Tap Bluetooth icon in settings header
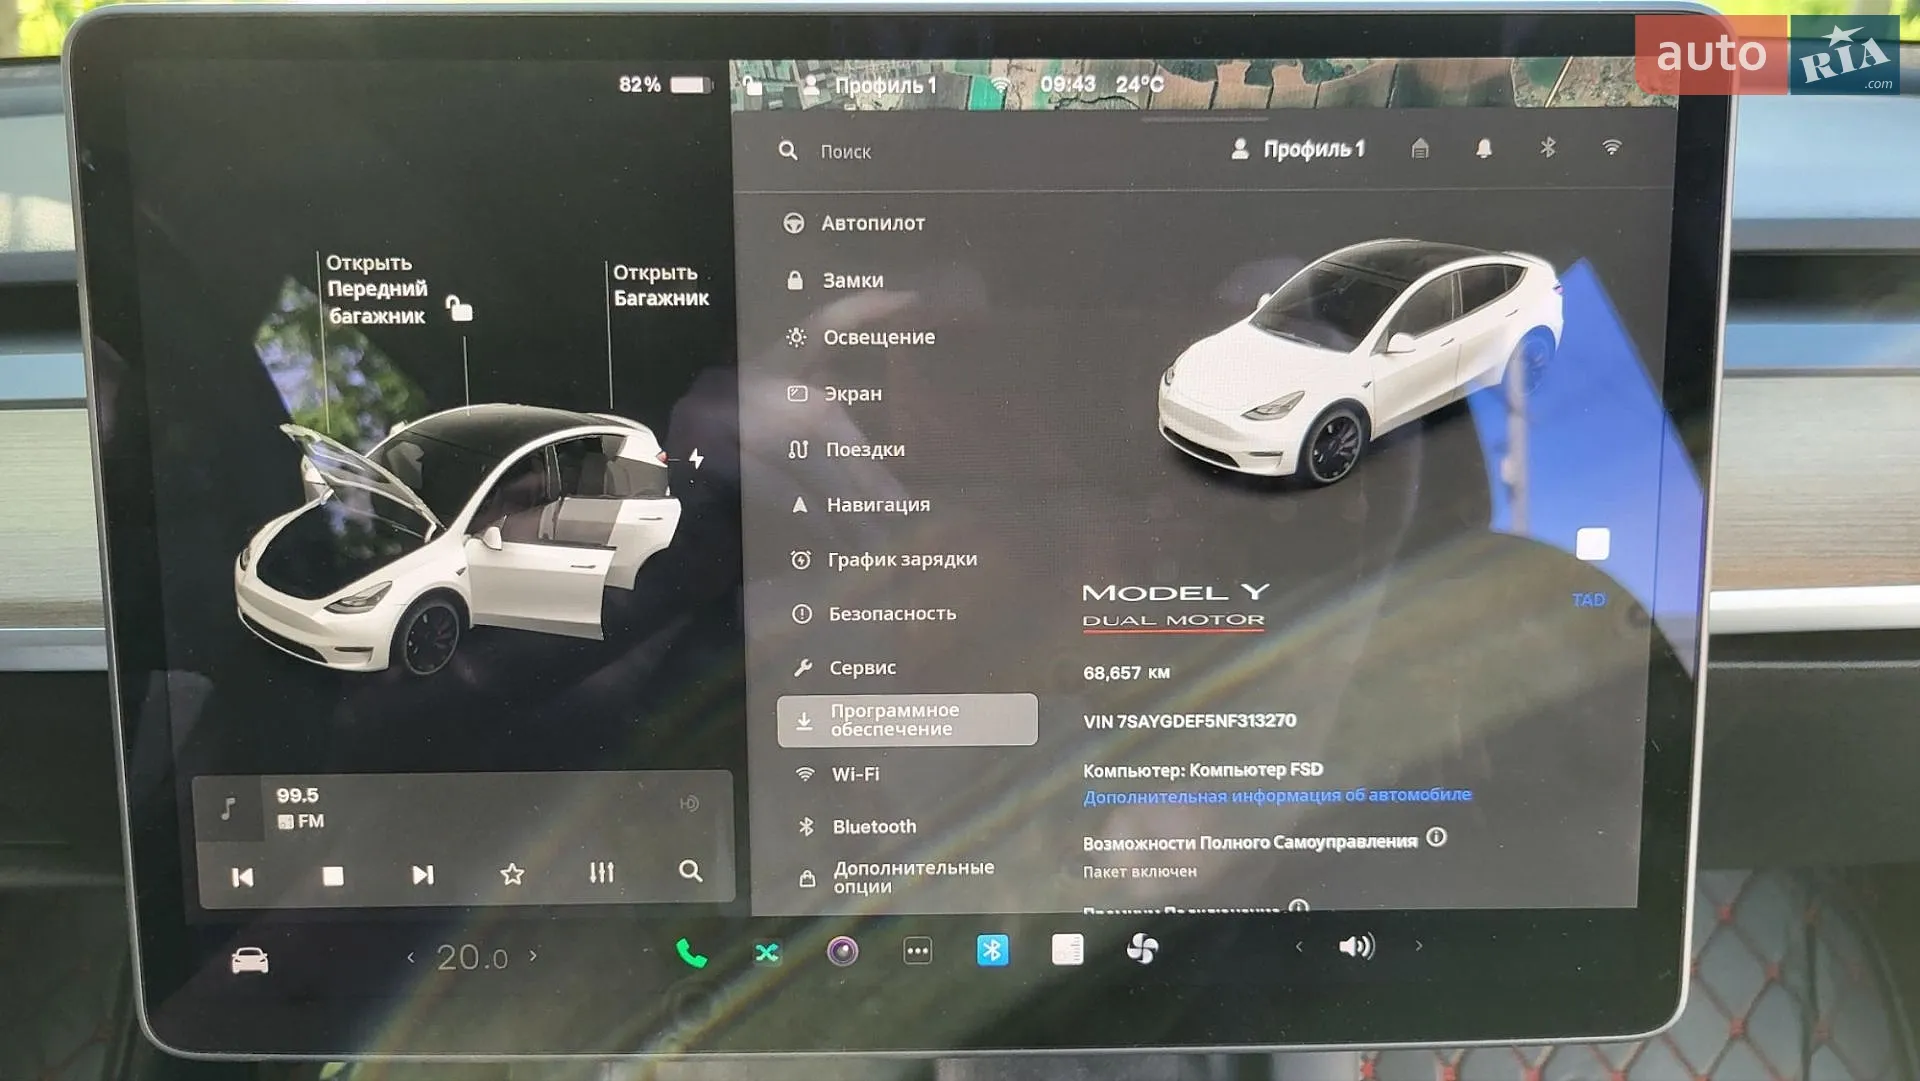 click(x=1548, y=148)
